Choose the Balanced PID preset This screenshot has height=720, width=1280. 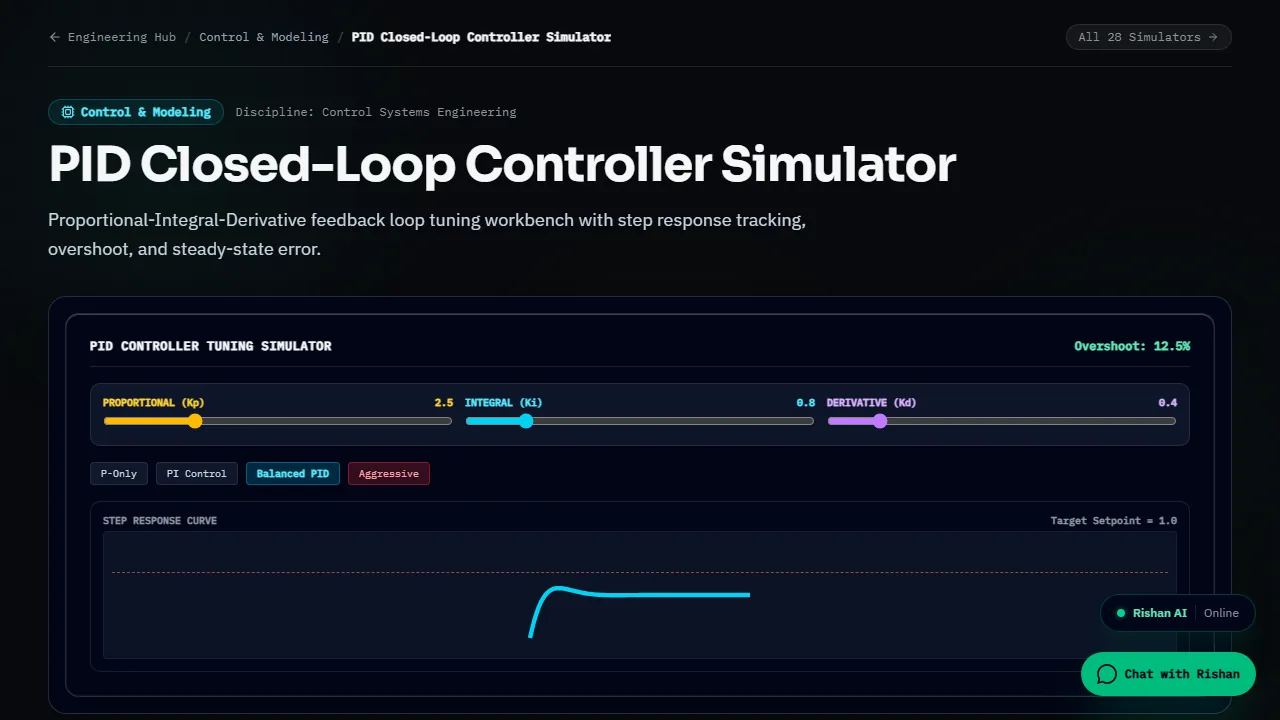point(293,473)
